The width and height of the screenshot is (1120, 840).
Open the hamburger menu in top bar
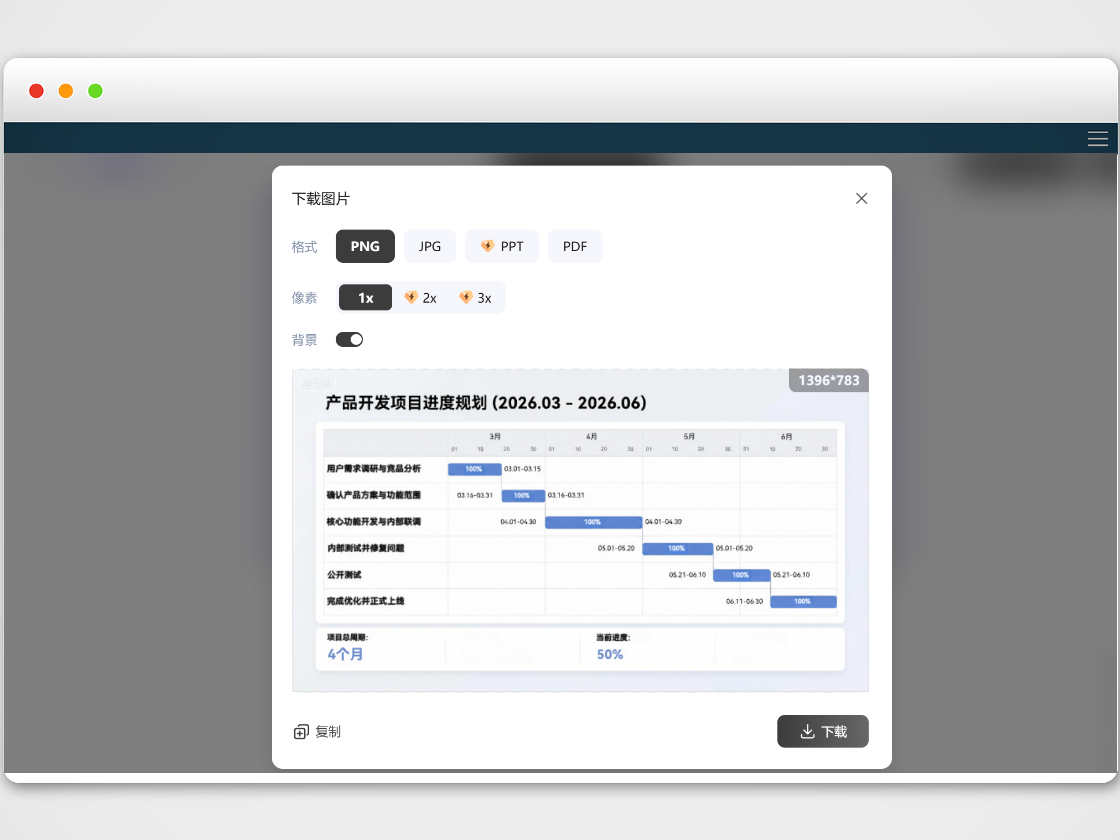(x=1098, y=139)
